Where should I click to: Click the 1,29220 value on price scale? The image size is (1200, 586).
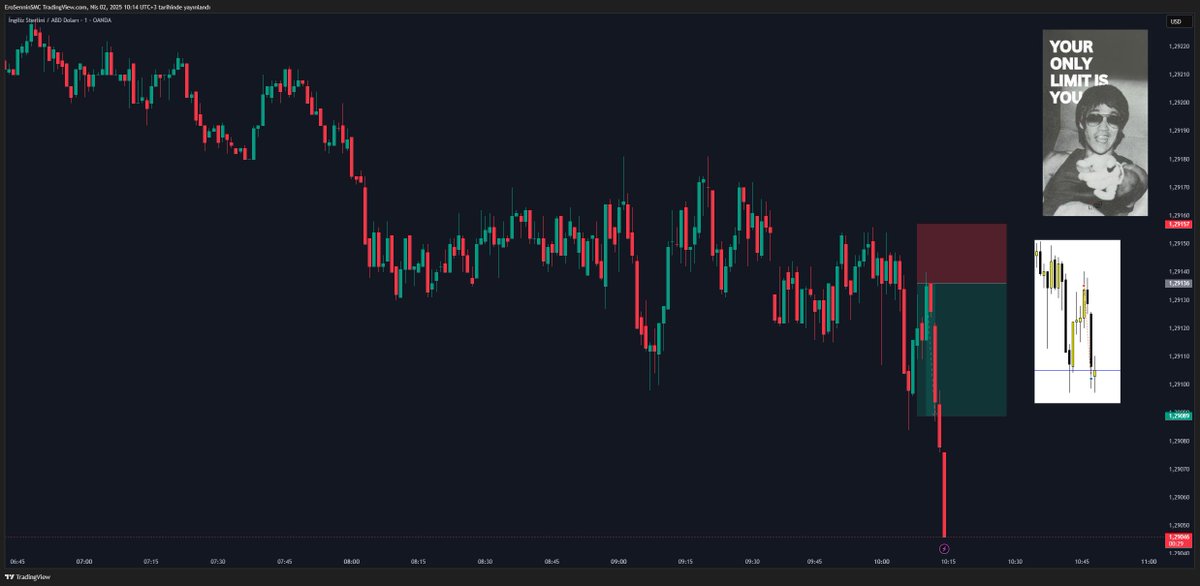1177,46
